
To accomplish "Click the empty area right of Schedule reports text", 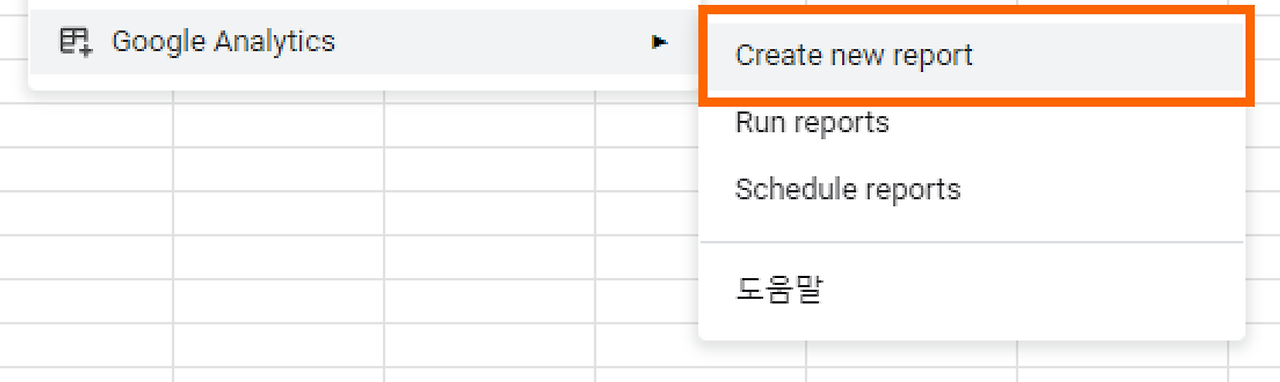I will (1100, 189).
